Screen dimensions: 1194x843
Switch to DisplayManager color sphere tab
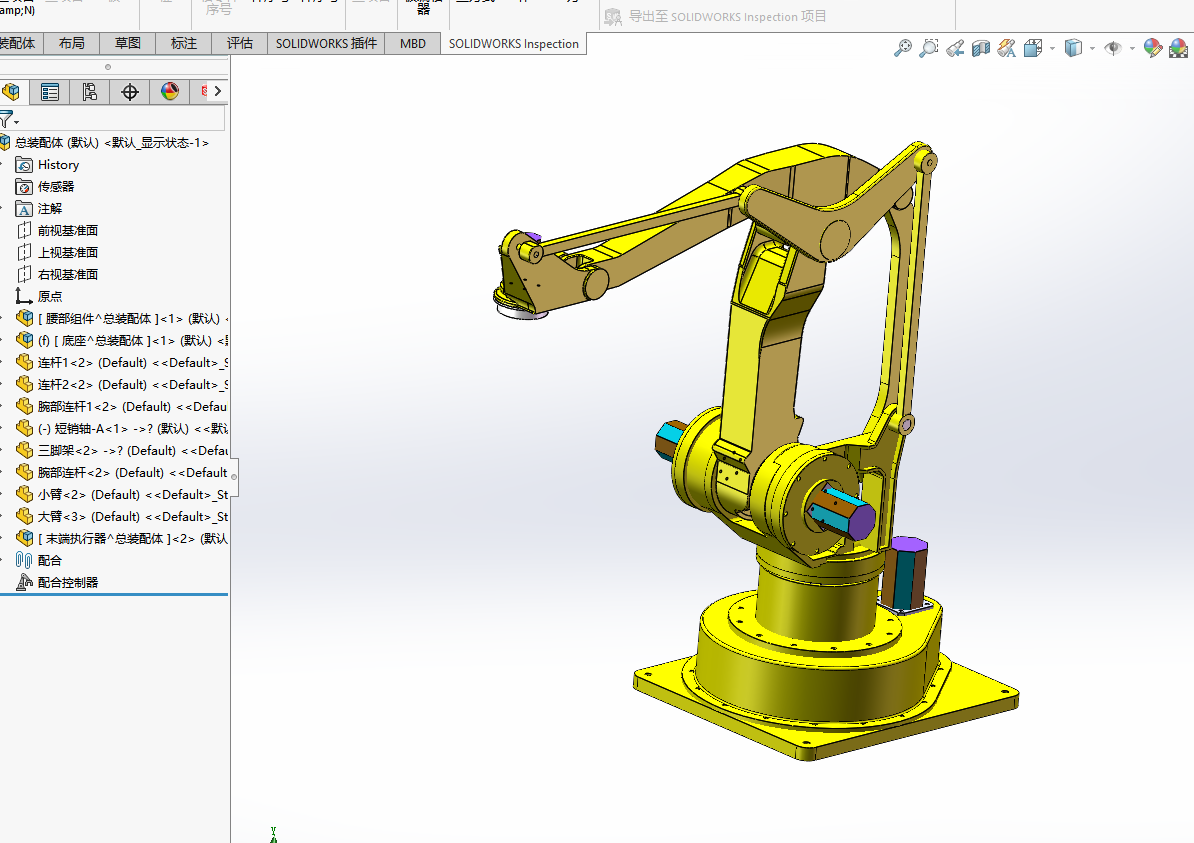170,92
